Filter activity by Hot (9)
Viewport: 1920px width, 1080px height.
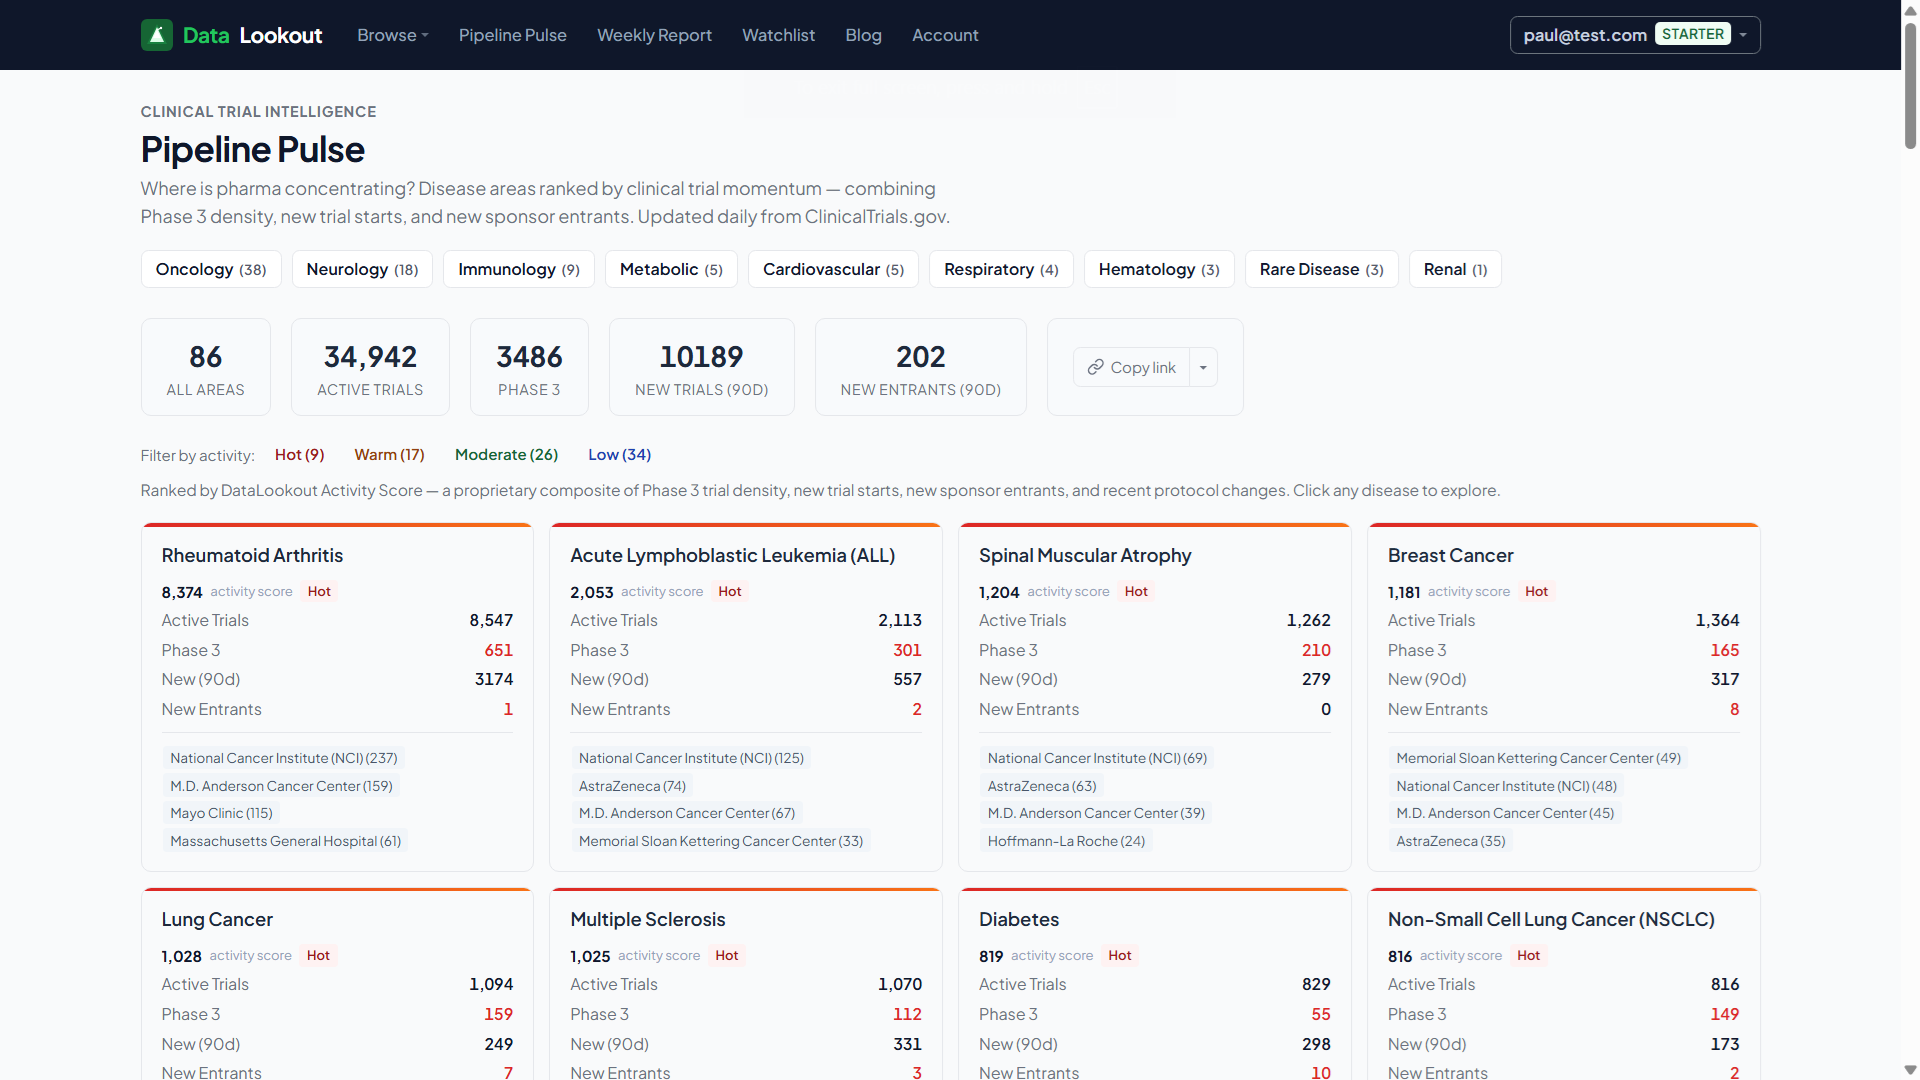299,455
